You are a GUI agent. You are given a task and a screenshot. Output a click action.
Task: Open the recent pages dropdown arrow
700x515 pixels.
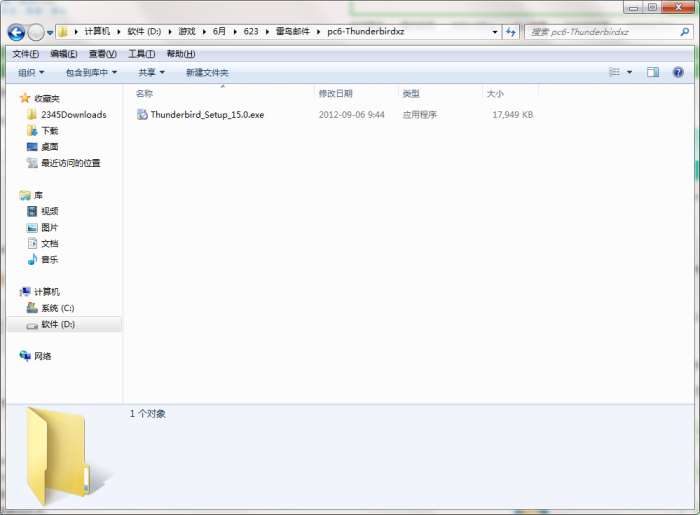[x=50, y=33]
